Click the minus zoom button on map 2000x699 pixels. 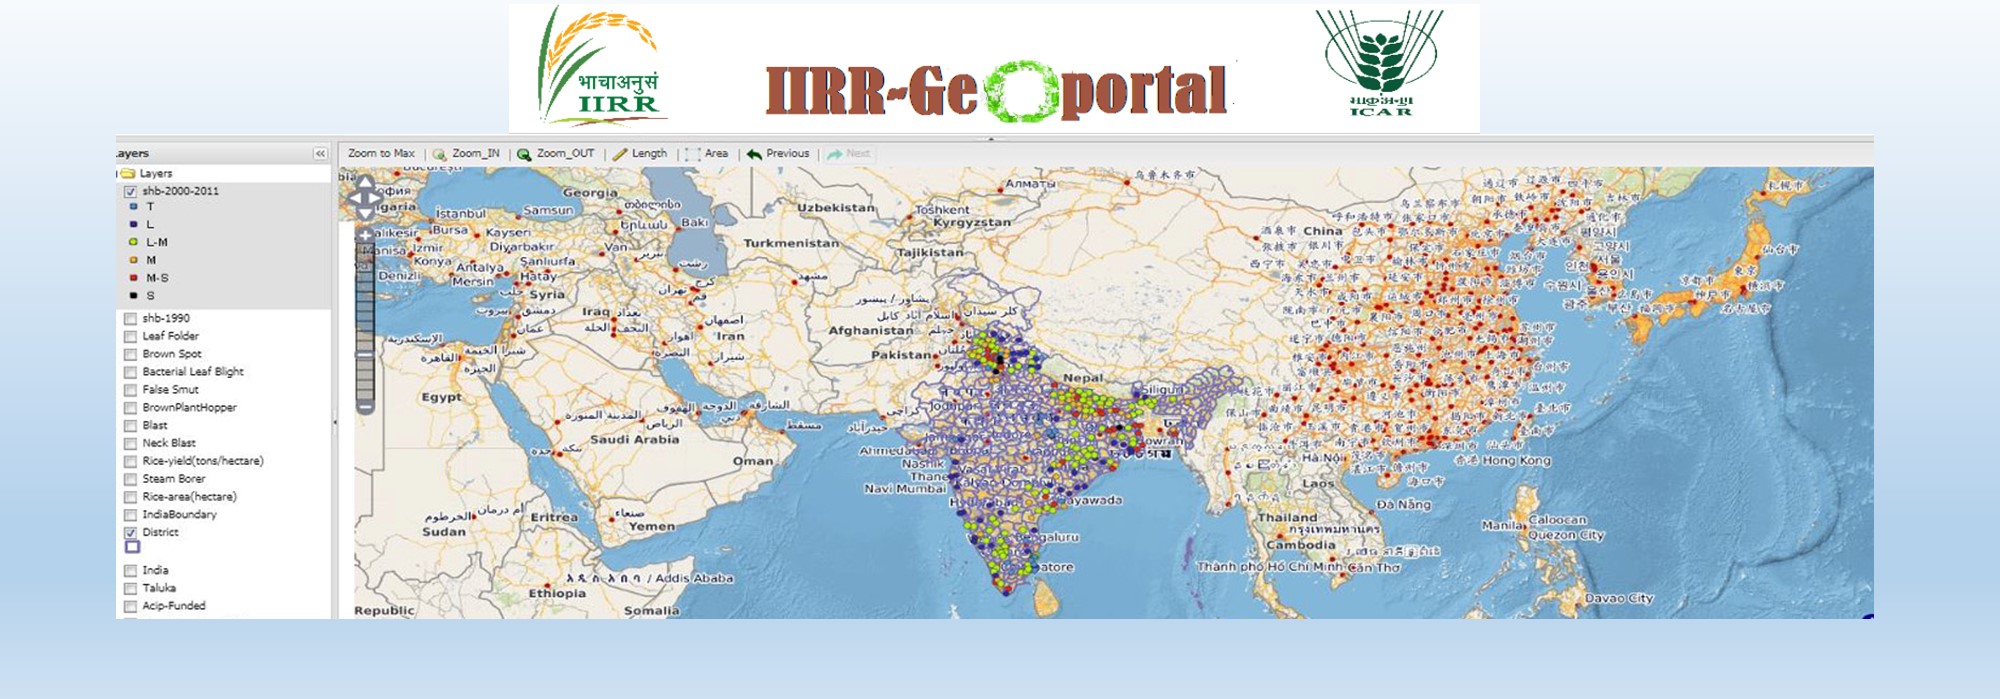(365, 406)
